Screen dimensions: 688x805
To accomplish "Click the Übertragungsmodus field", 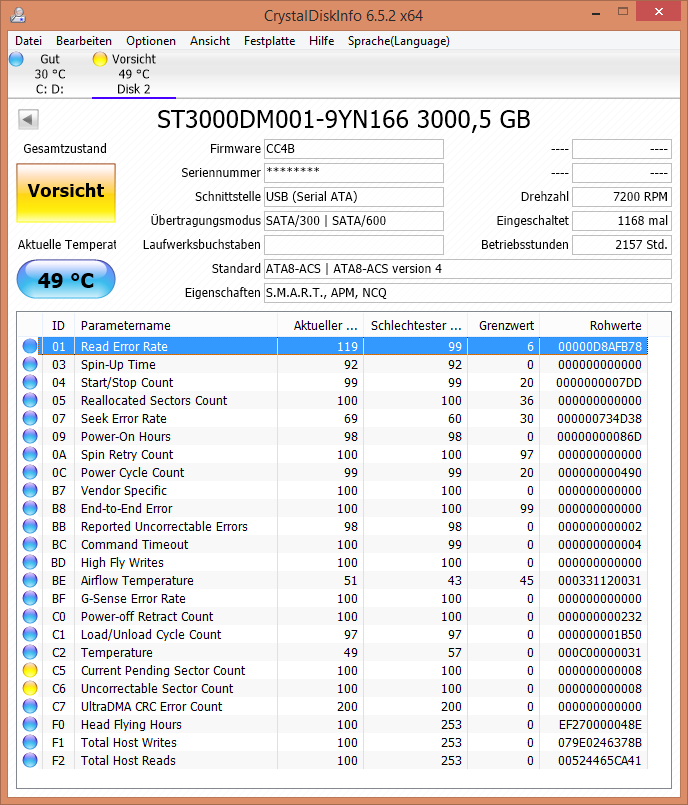I will [354, 221].
